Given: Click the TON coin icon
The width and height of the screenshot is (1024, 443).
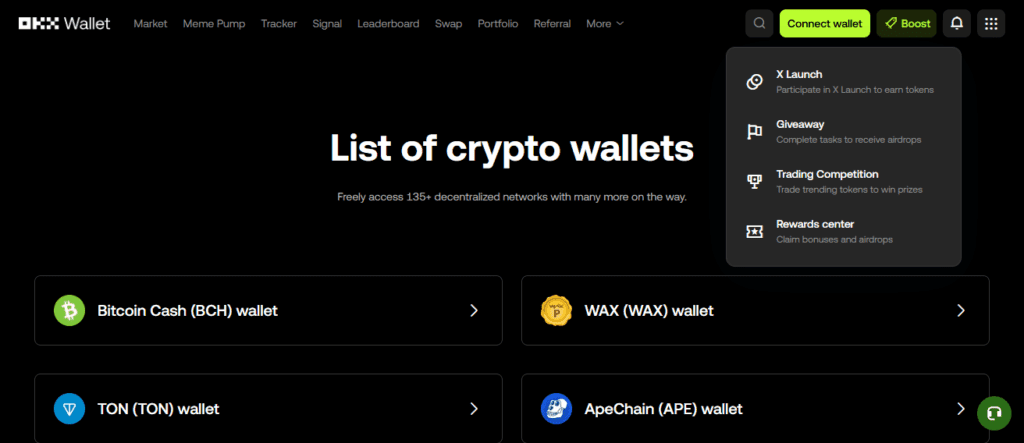Looking at the screenshot, I should (x=70, y=409).
